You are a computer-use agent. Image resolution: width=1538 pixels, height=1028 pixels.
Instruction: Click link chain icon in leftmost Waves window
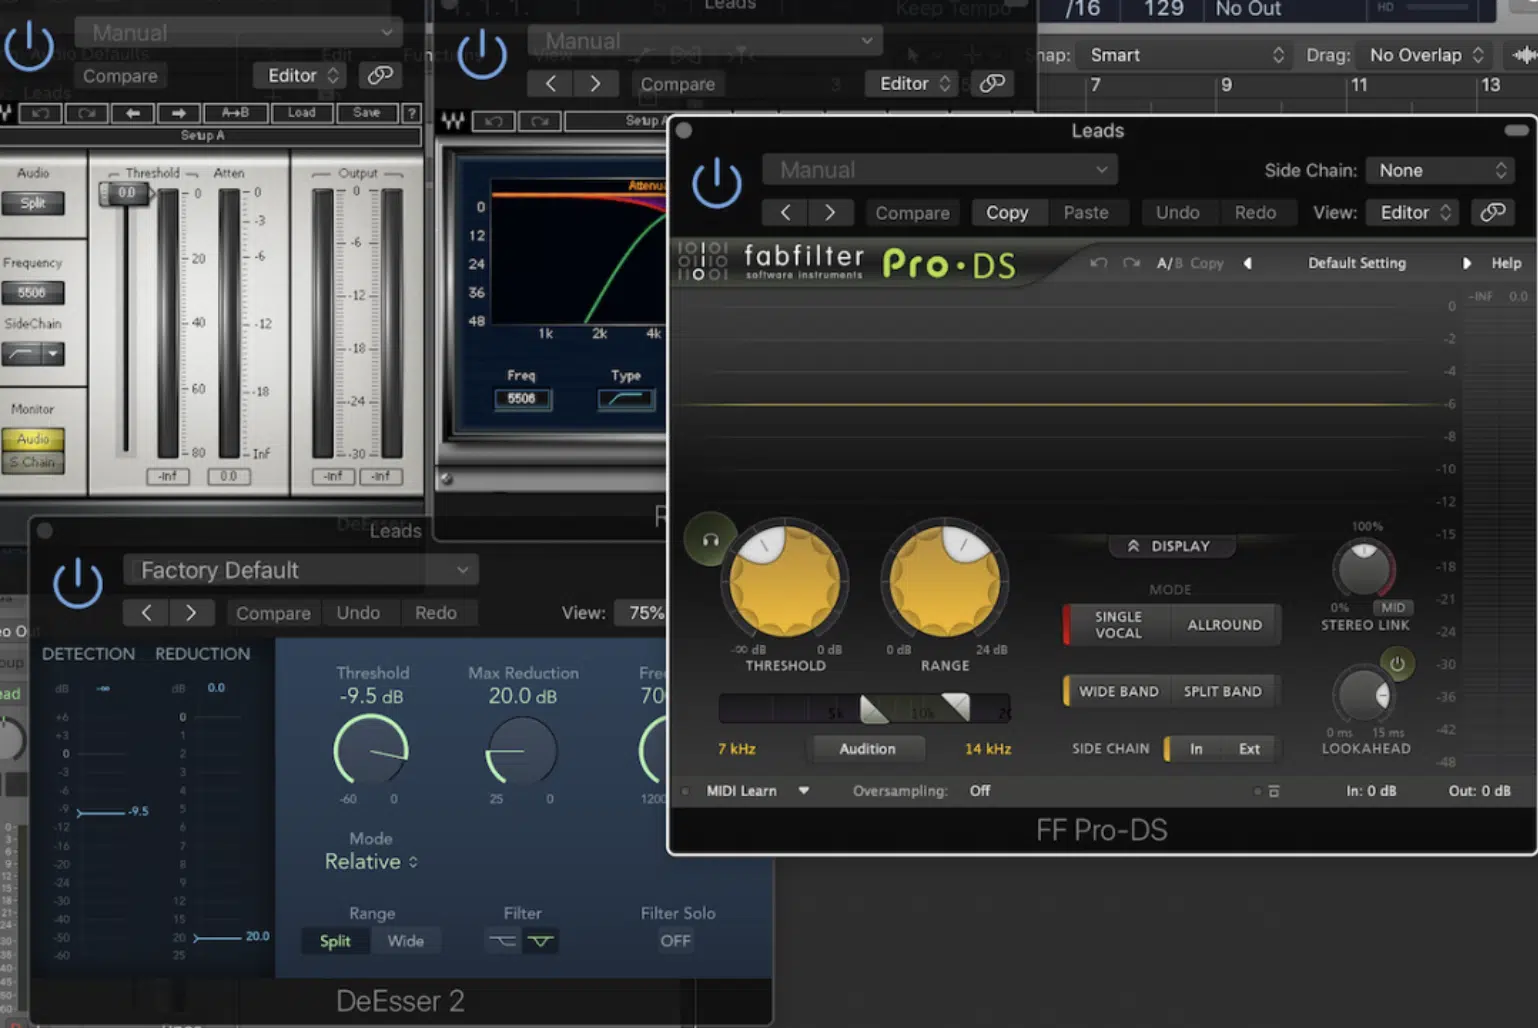[380, 75]
